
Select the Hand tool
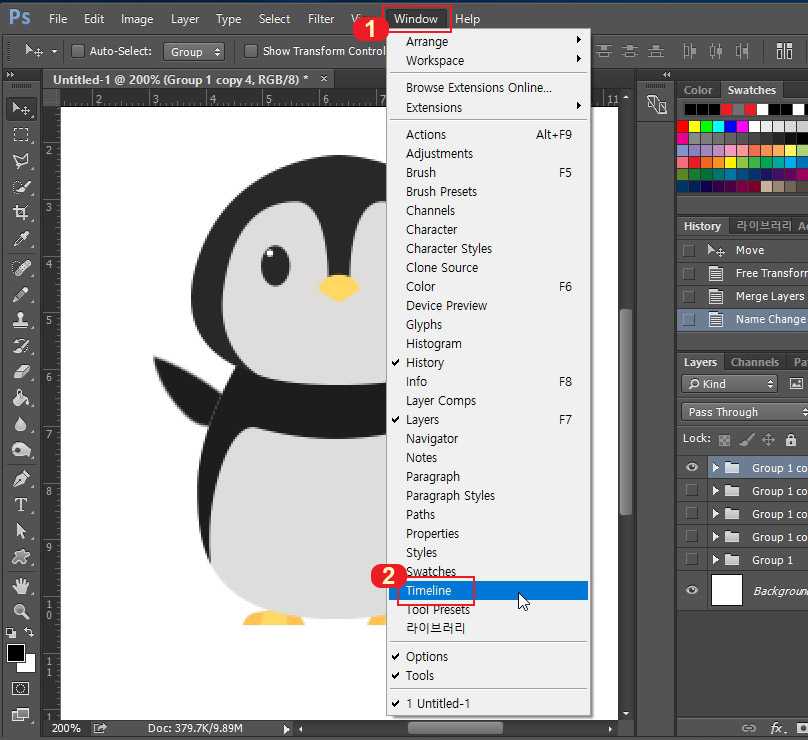pos(21,585)
